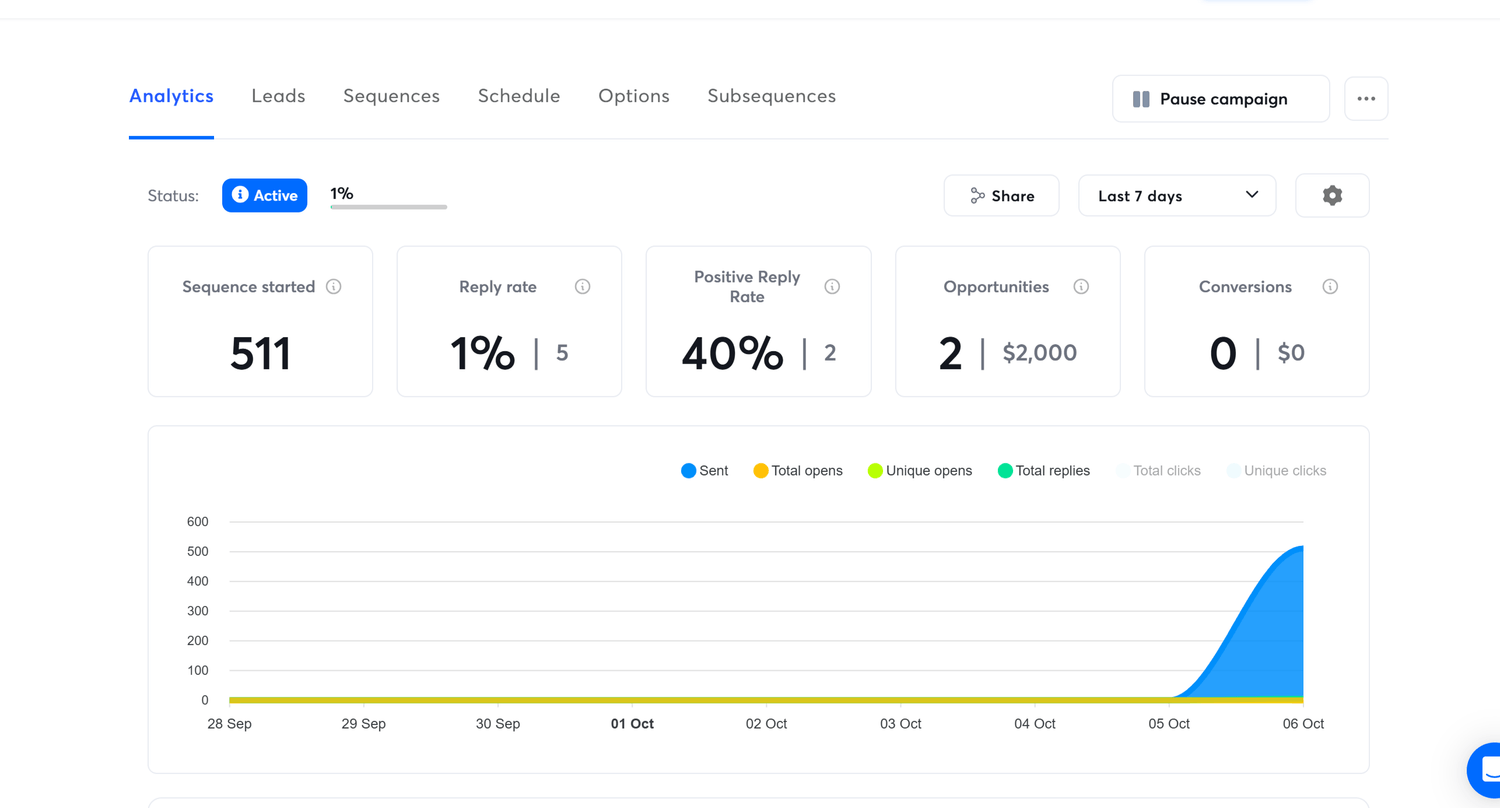Viewport: 1500px width, 808px height.
Task: Click the info icon beside Opportunities
Action: [x=1081, y=287]
